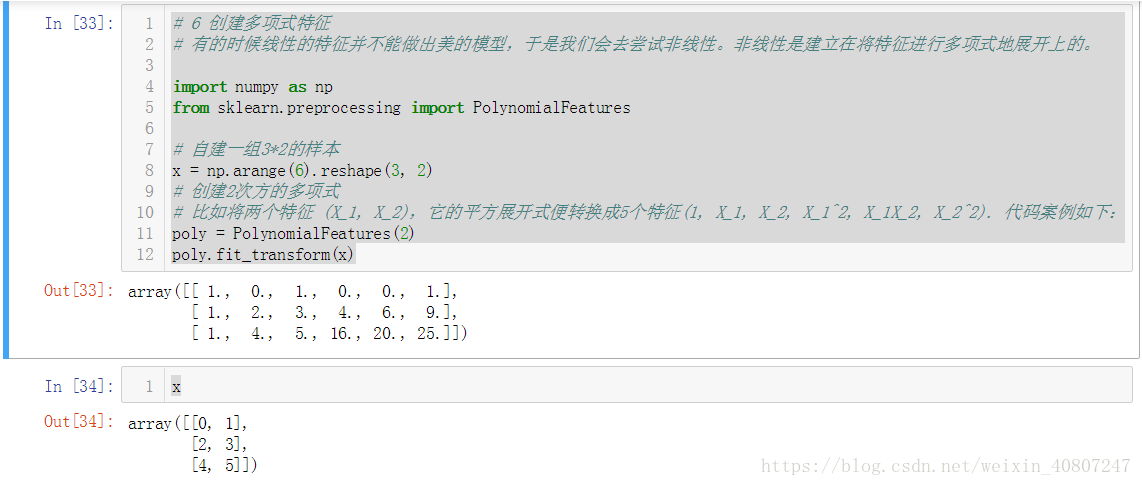Click the In [34] cell prompt
Image resolution: width=1142 pixels, height=486 pixels.
[79, 386]
